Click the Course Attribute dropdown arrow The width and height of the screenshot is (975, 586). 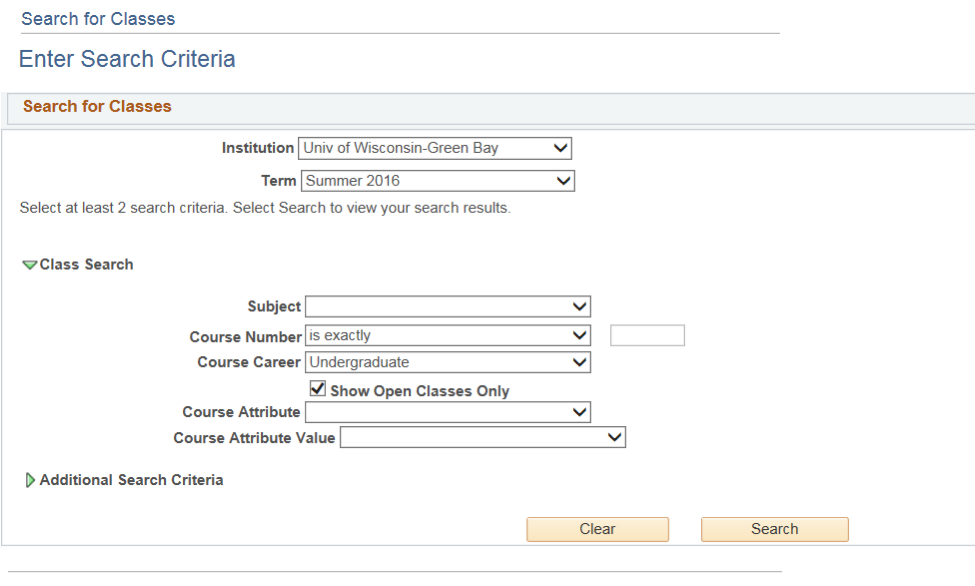click(580, 412)
